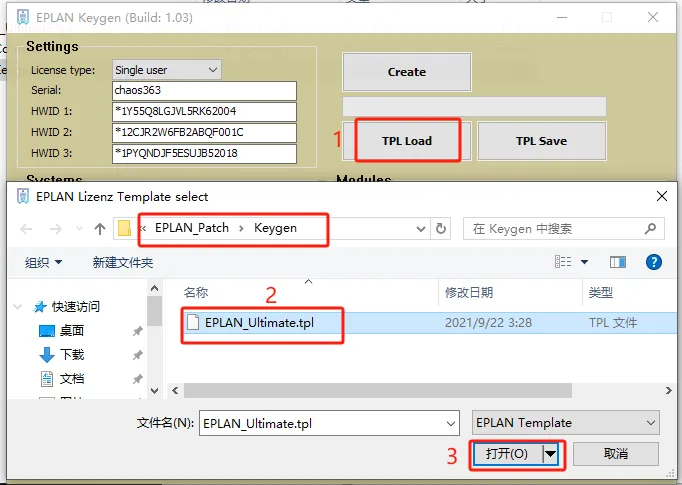The width and height of the screenshot is (682, 485).
Task: Refresh the Keygen folder view
Action: point(441,229)
